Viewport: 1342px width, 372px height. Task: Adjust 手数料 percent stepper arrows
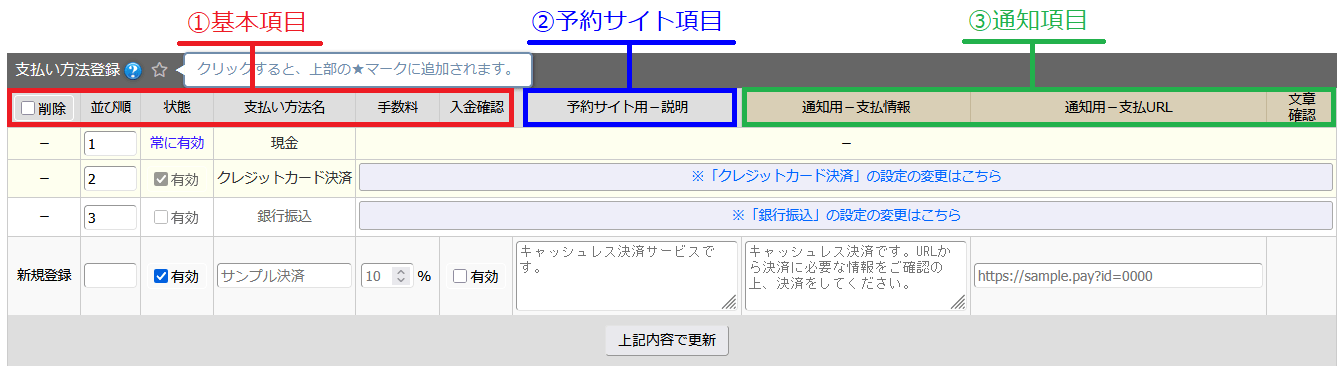pyautogui.click(x=402, y=276)
